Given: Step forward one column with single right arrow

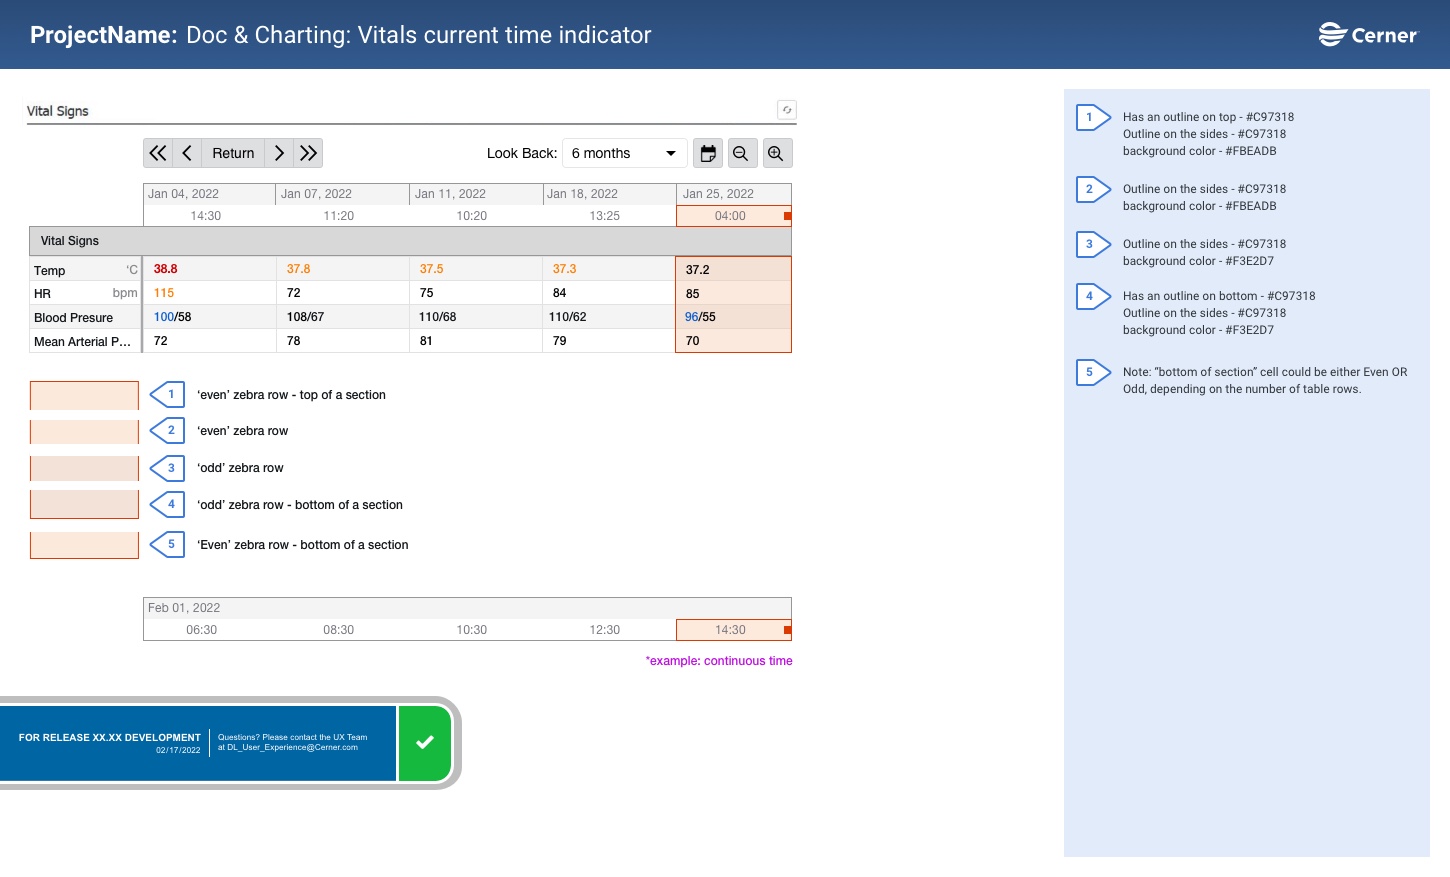Looking at the screenshot, I should click(279, 153).
